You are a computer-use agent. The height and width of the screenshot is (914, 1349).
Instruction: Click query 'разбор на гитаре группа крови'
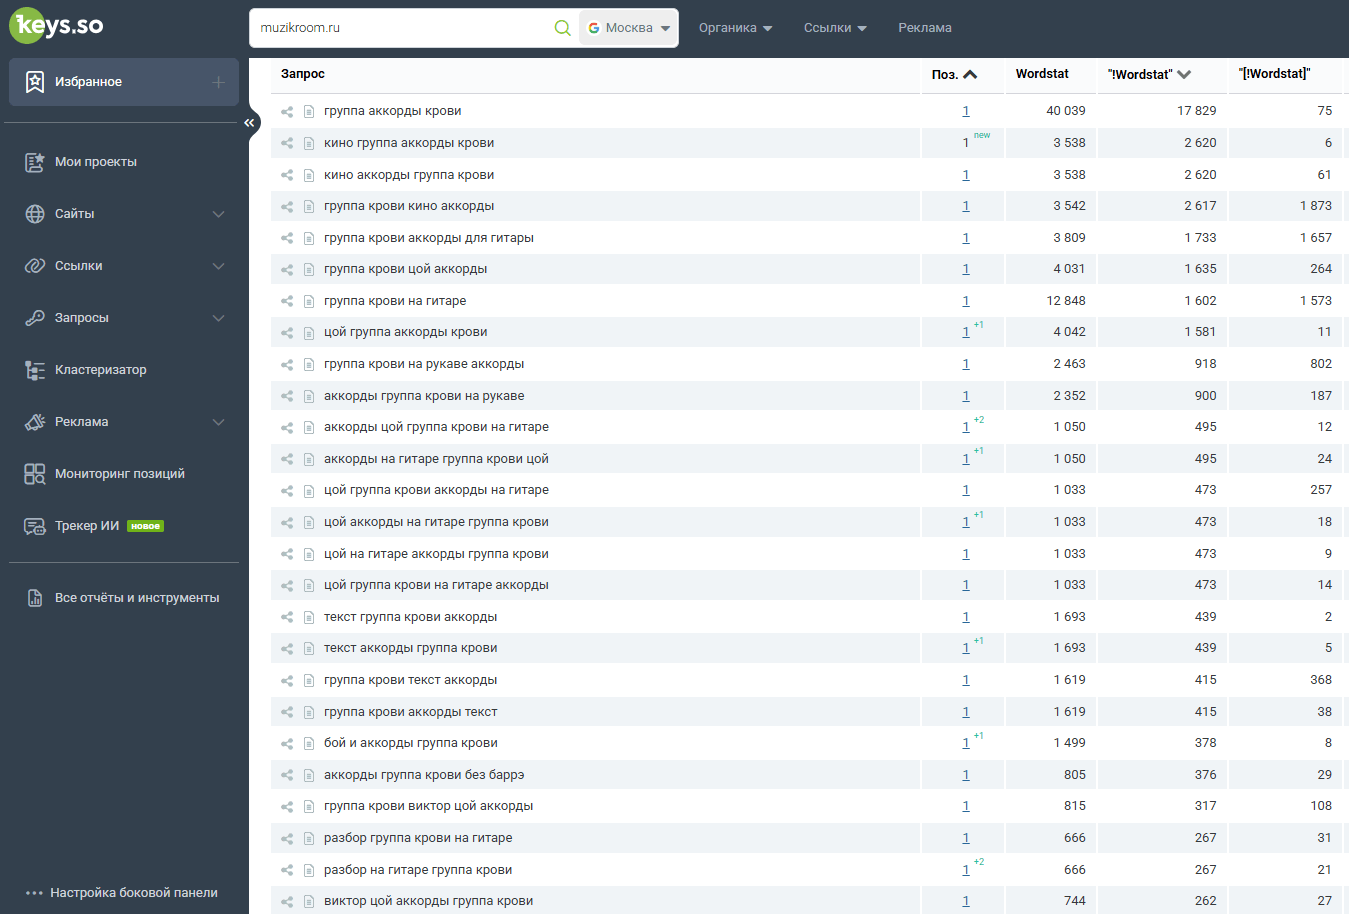418,870
